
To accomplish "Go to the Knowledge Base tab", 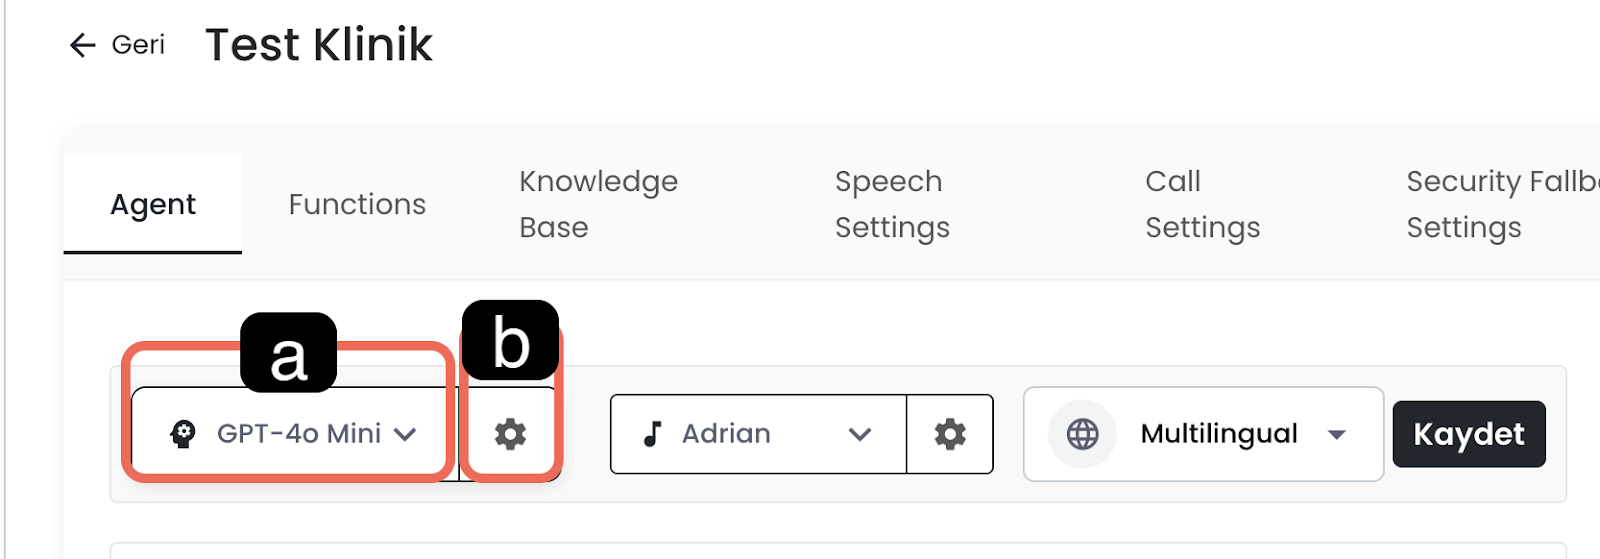I will (598, 205).
